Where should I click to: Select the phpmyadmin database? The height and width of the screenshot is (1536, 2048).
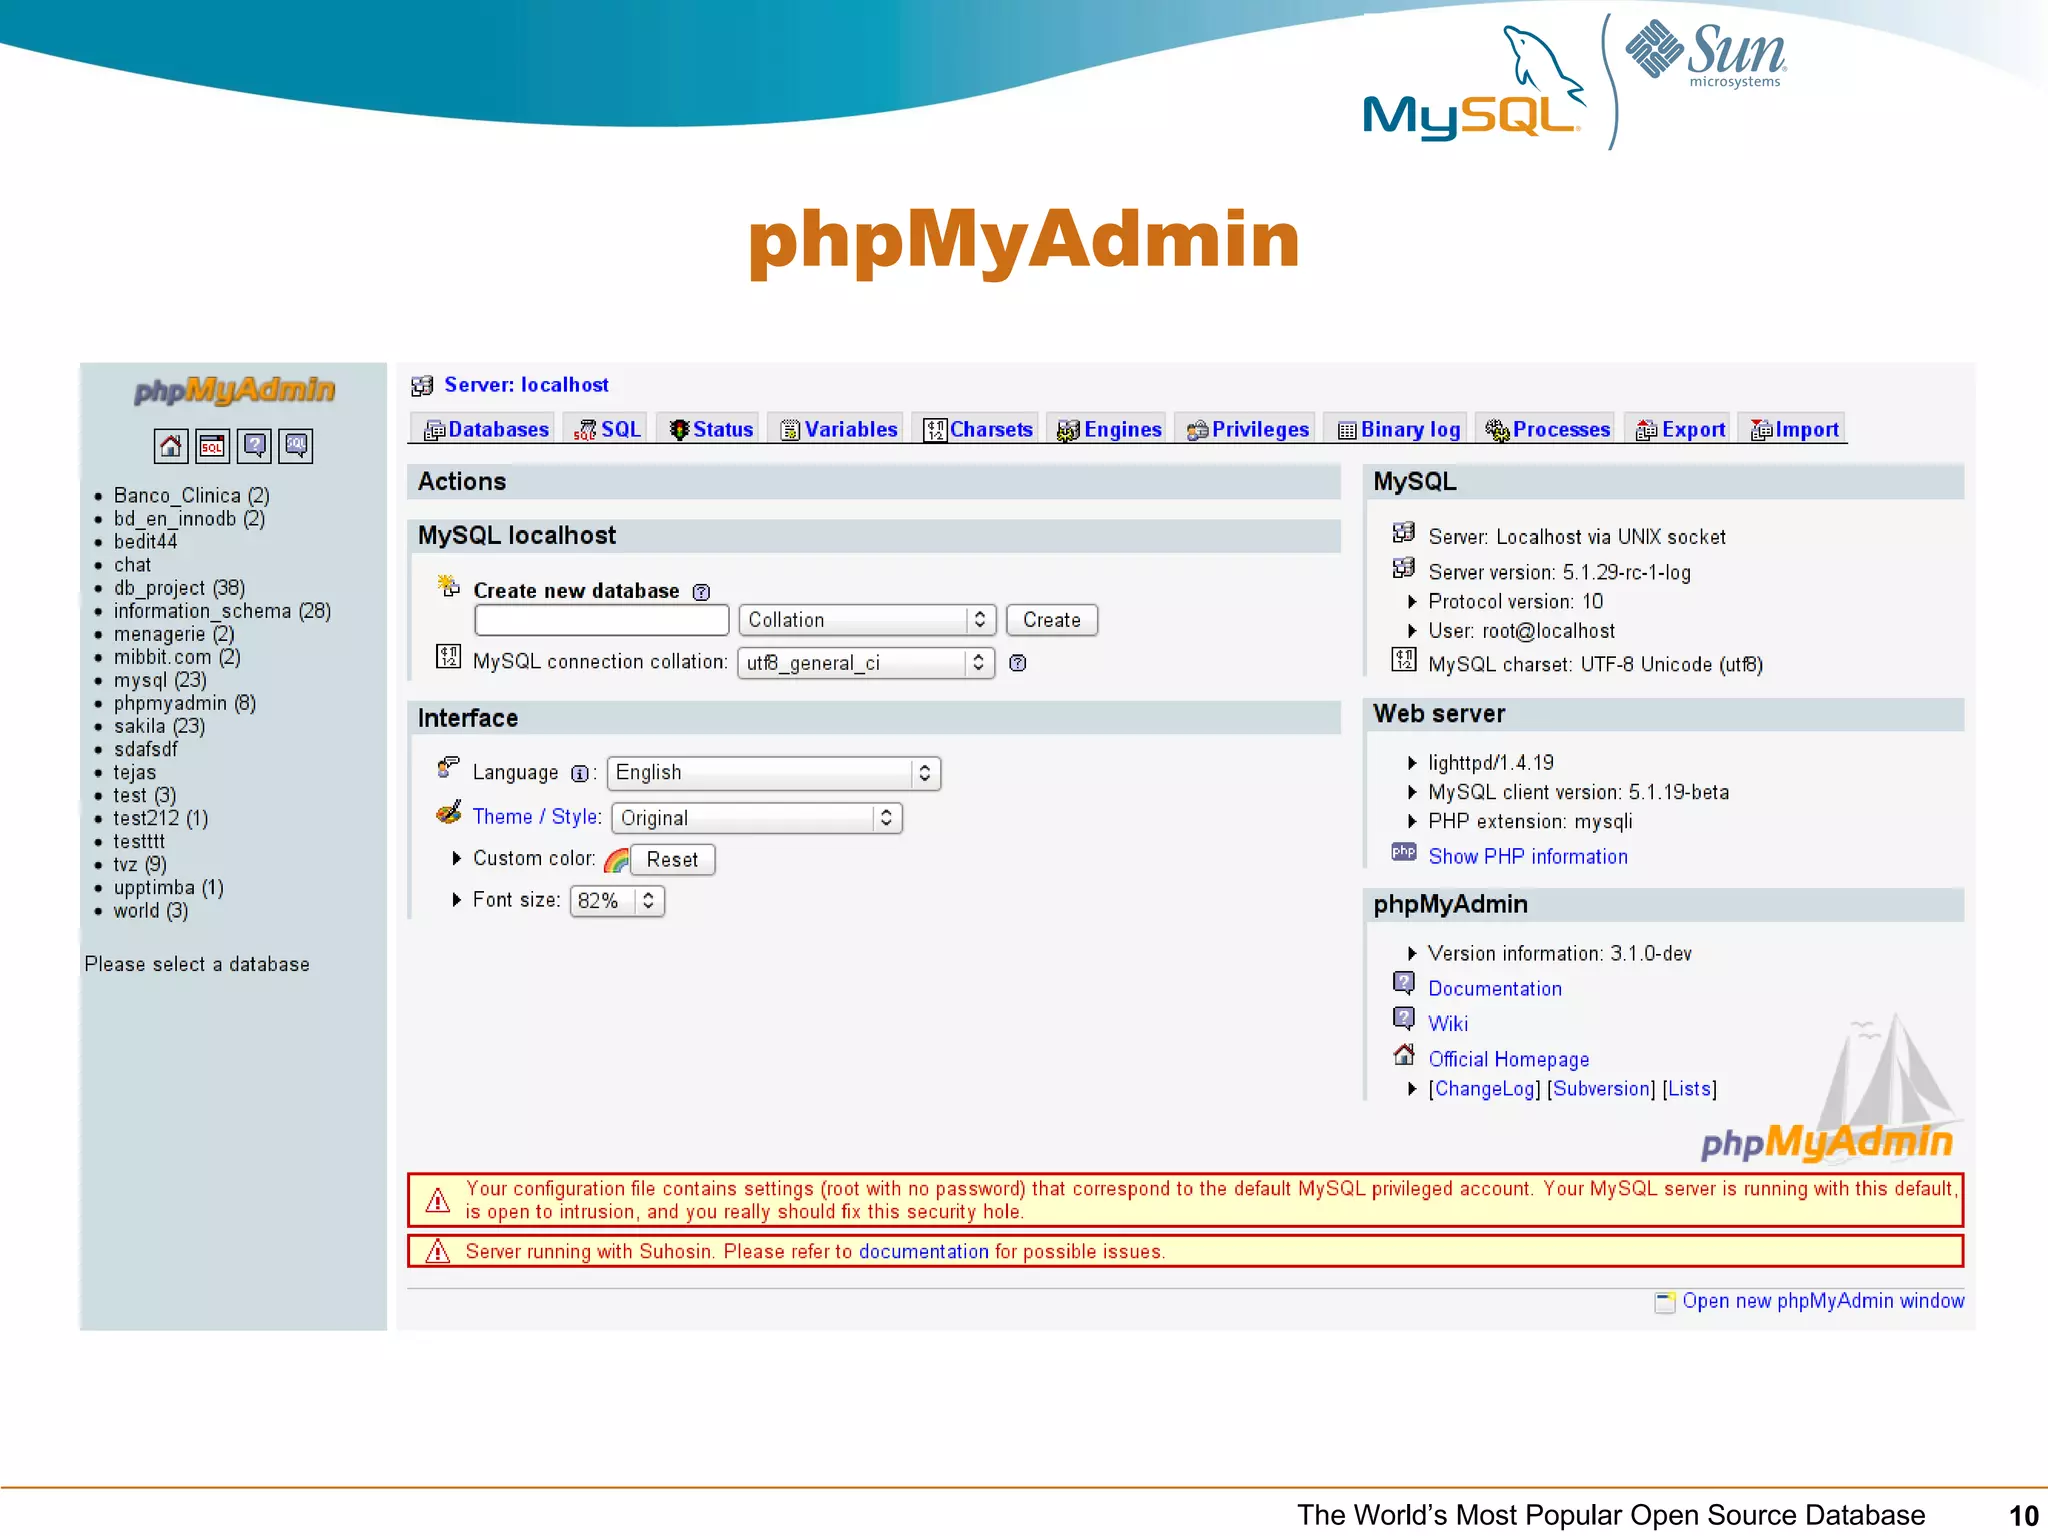[185, 703]
